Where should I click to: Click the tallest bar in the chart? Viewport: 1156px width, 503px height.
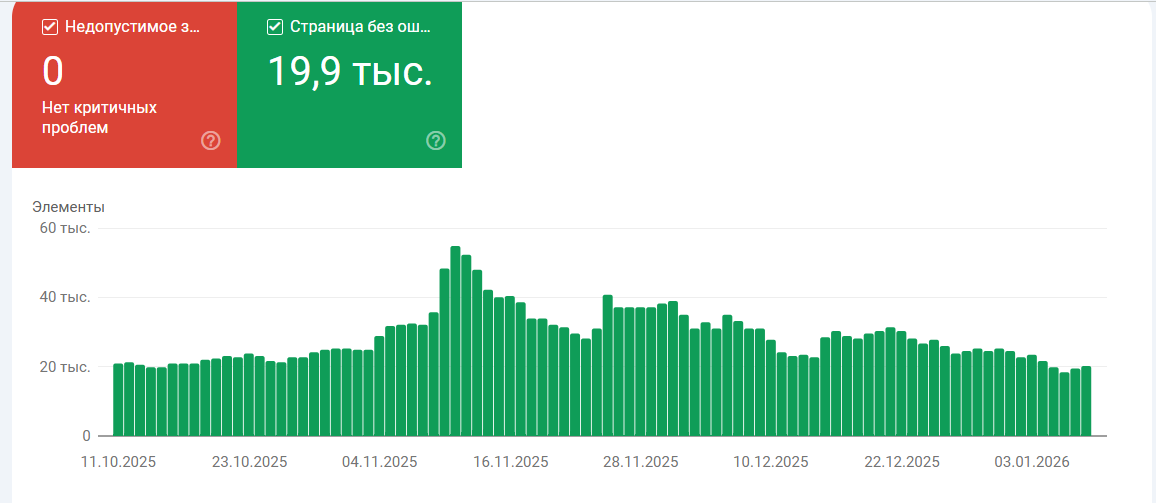(455, 341)
